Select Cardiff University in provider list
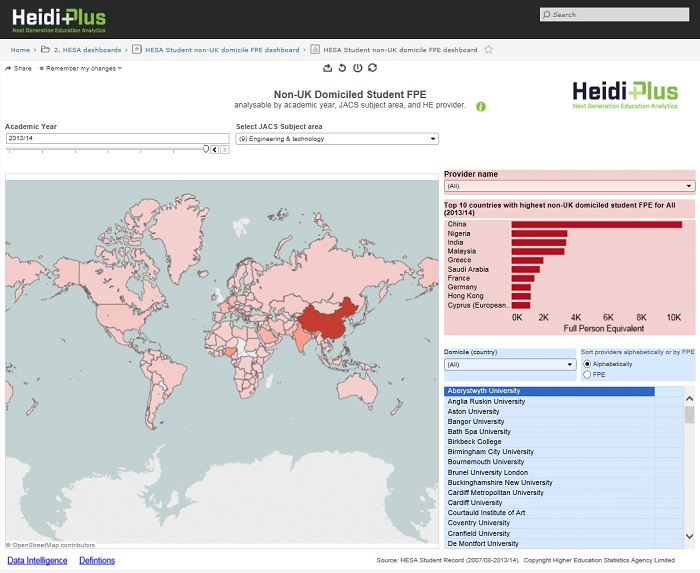This screenshot has width=700, height=573. tap(564, 502)
